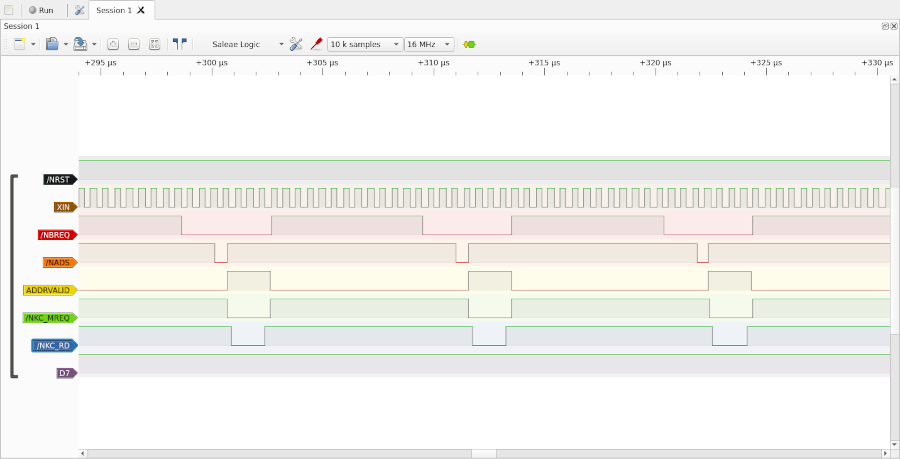The image size is (900, 459).
Task: Select the ADDRVALID channel label
Action: click(x=49, y=290)
